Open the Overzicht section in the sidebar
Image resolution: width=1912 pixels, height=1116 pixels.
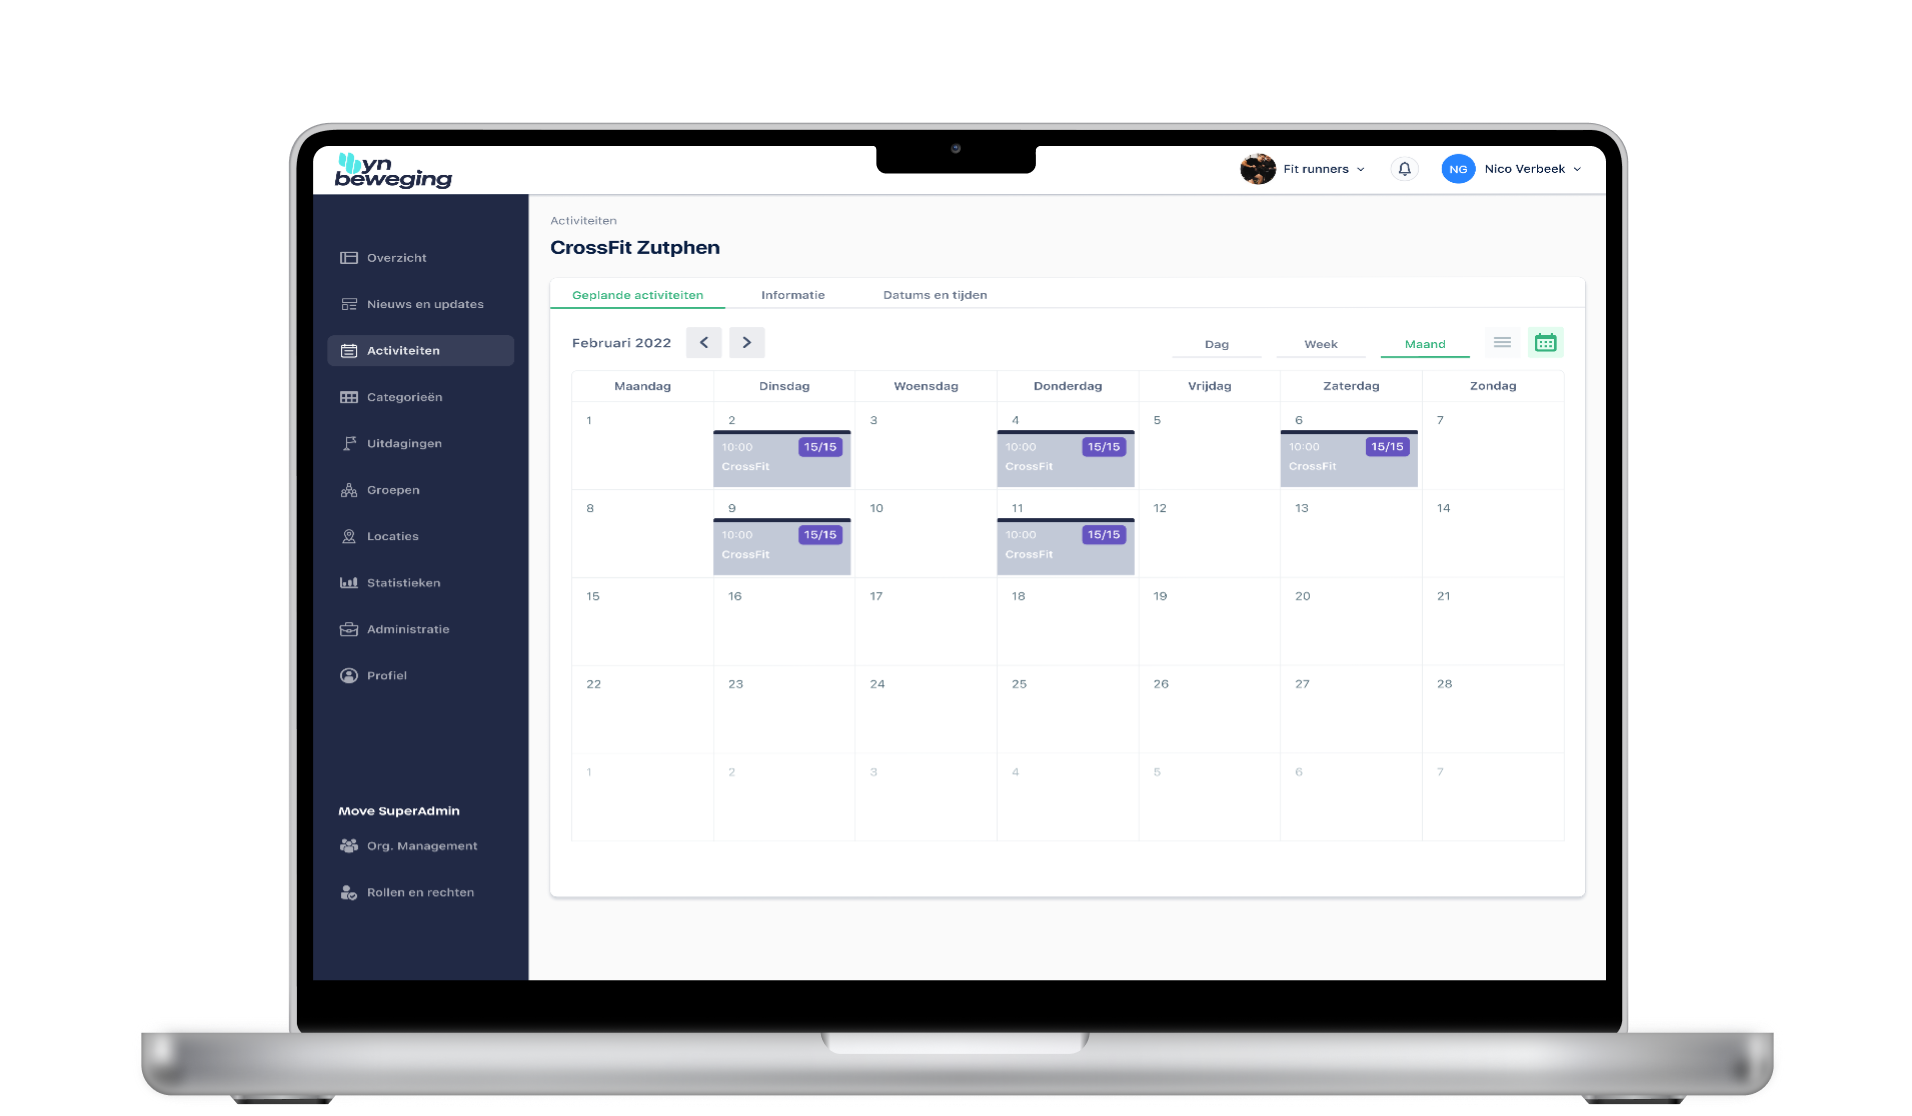397,257
